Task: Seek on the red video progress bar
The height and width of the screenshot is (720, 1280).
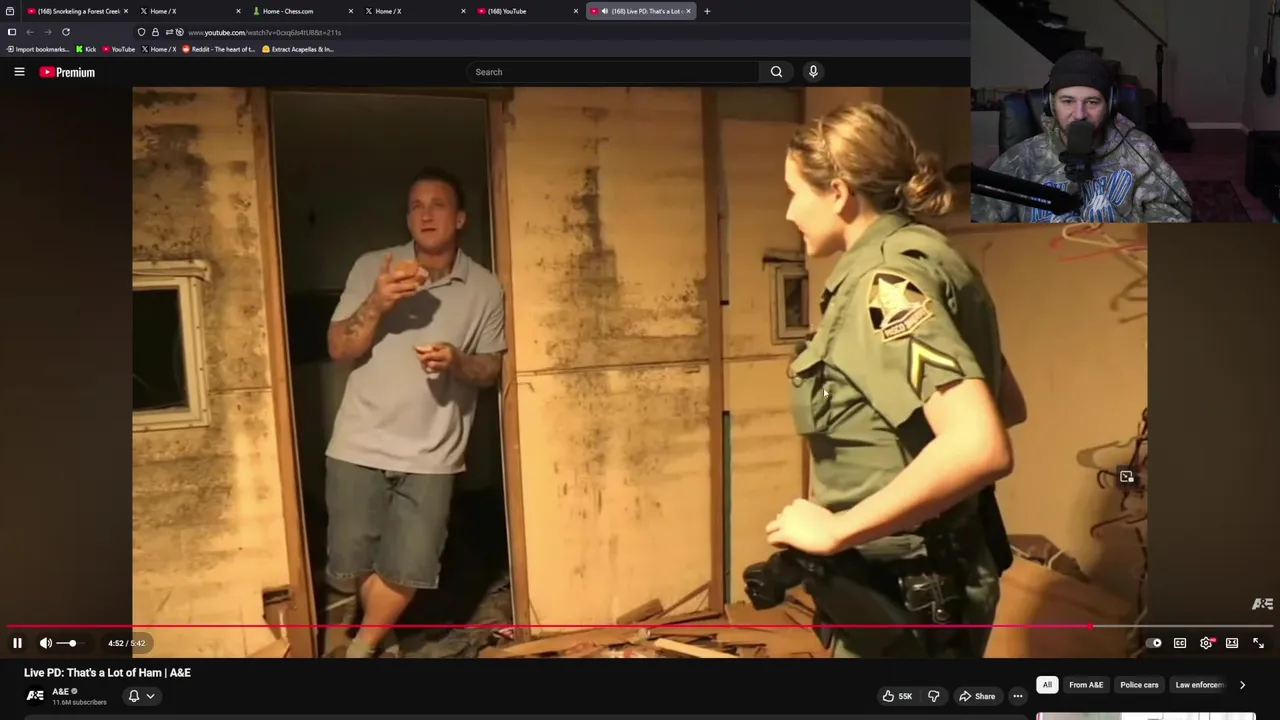Action: [640, 627]
